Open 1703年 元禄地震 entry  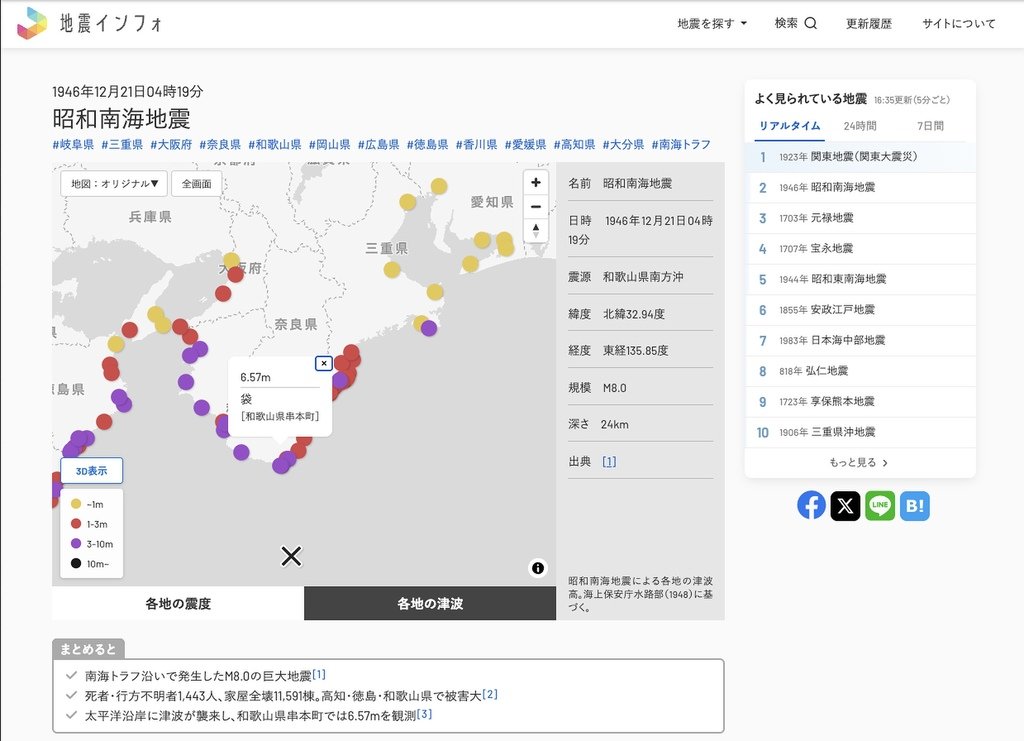click(860, 218)
